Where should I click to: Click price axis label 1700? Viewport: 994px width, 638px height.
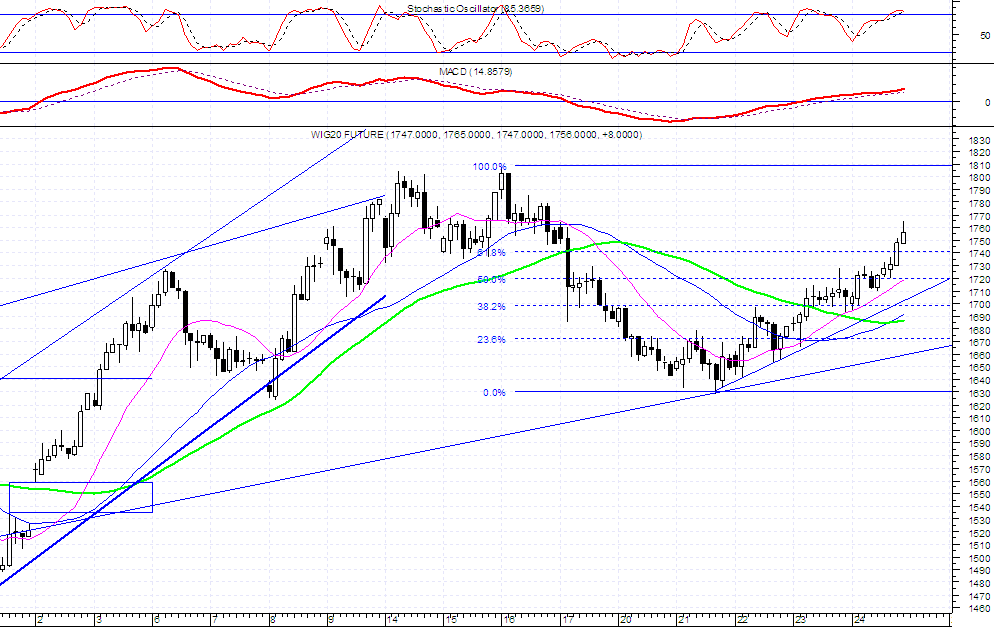click(x=980, y=304)
